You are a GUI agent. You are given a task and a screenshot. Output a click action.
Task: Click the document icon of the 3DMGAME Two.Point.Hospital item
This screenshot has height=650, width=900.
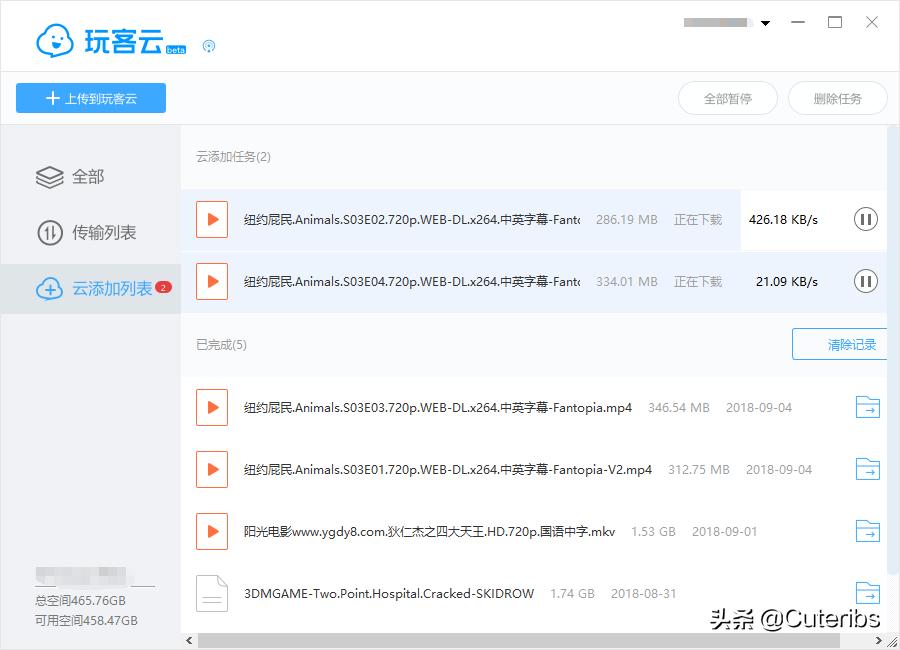[x=211, y=593]
